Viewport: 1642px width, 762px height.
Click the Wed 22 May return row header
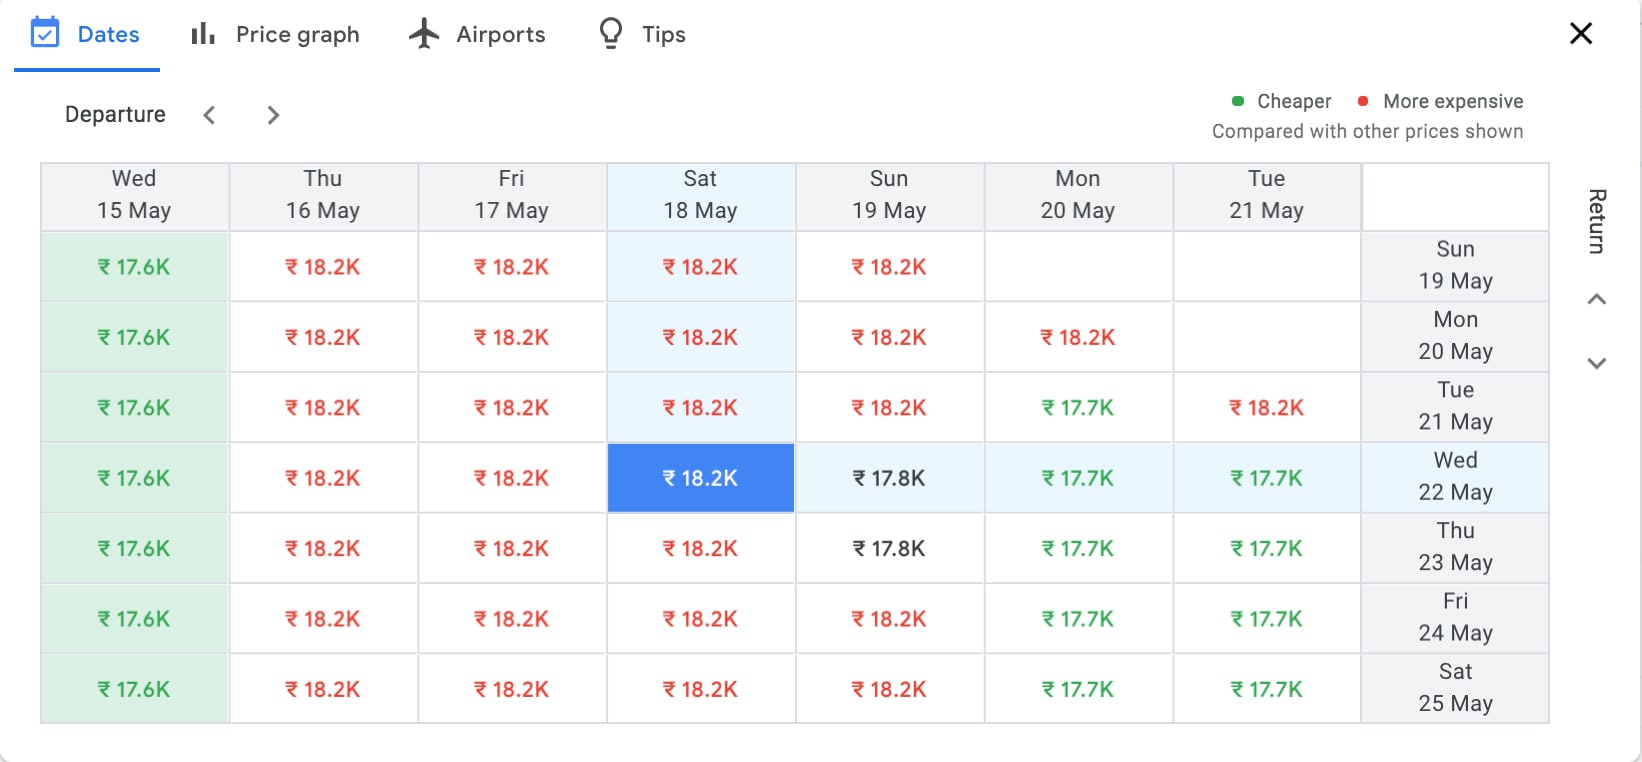[x=1455, y=476]
